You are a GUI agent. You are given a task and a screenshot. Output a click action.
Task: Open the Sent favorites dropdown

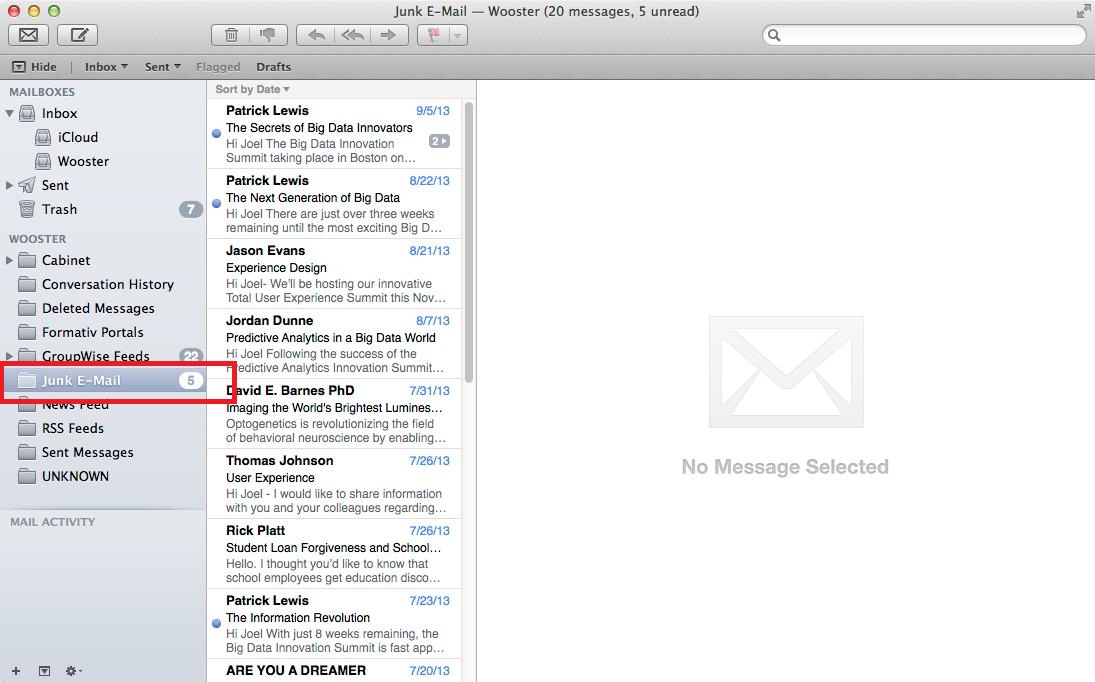coord(163,67)
